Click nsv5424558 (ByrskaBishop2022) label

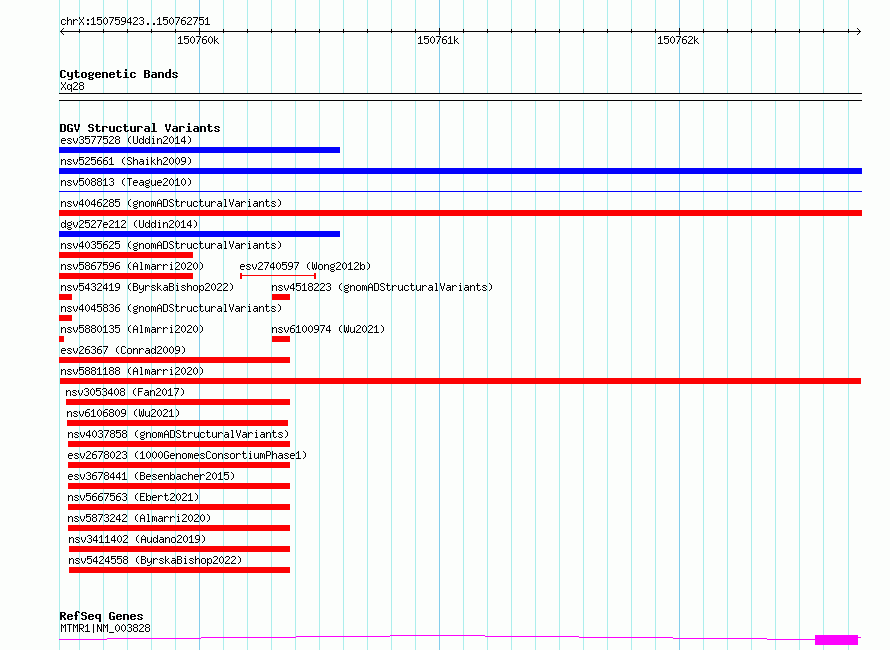click(x=155, y=560)
